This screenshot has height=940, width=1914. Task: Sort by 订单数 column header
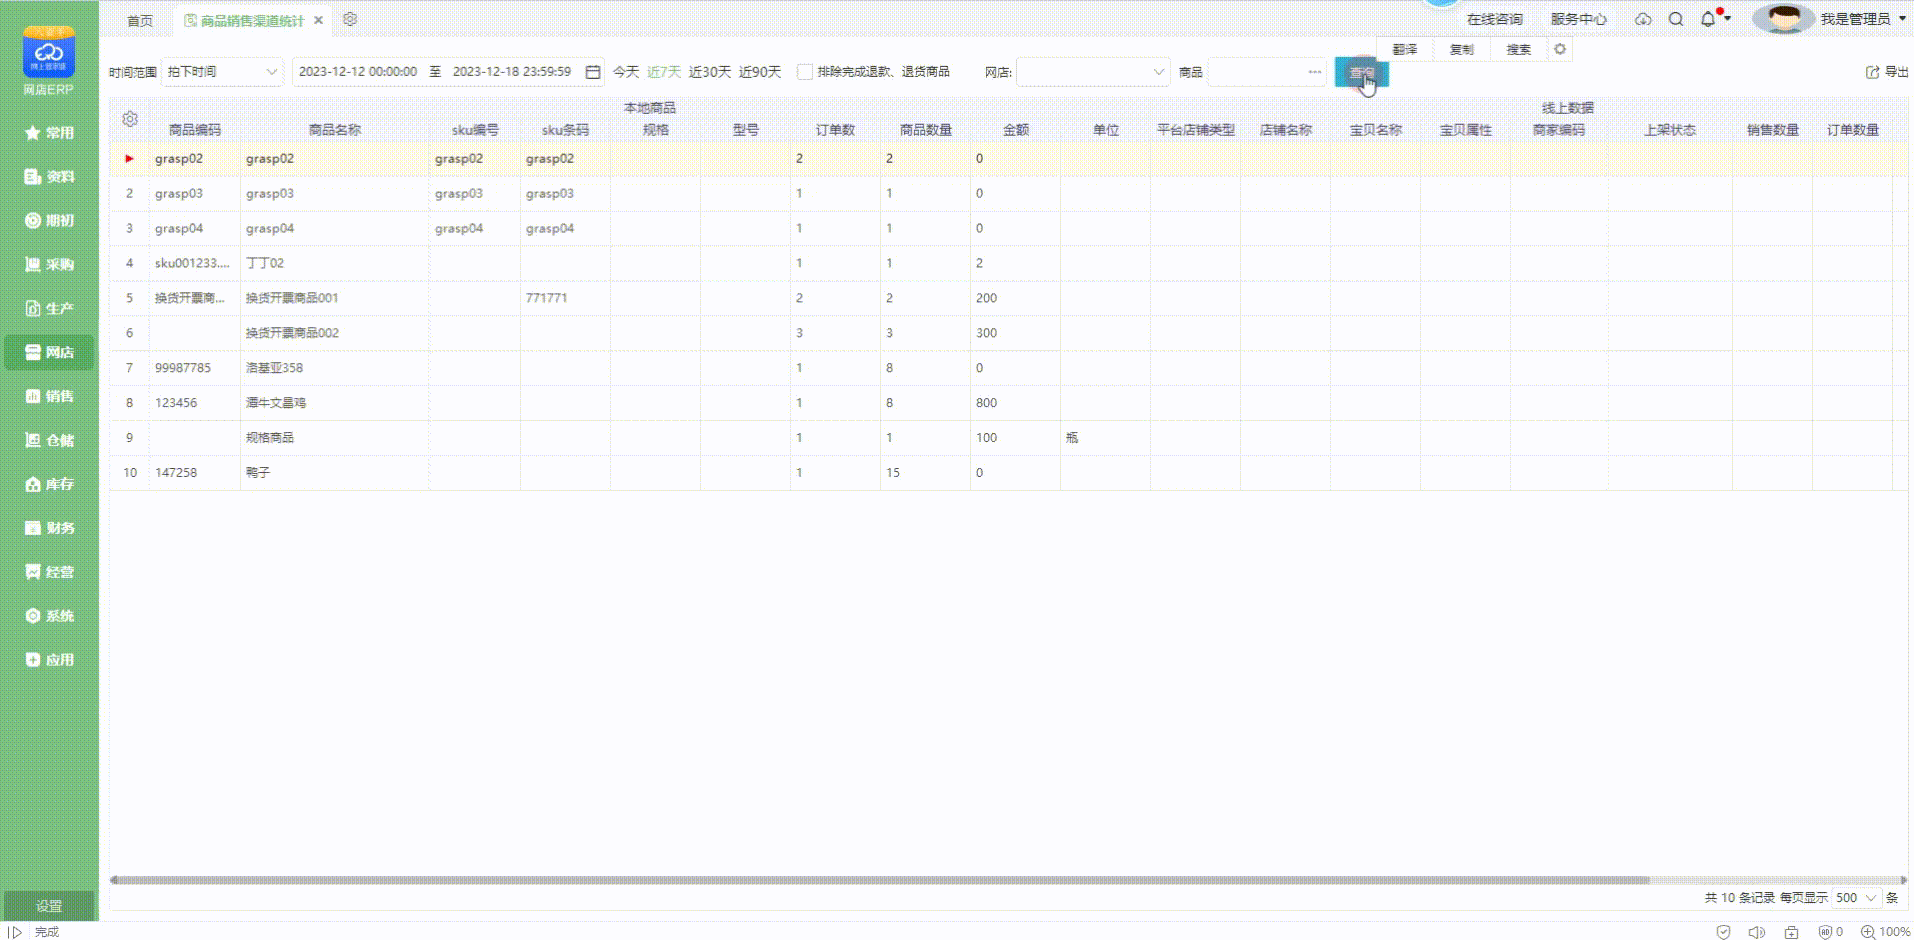835,130
